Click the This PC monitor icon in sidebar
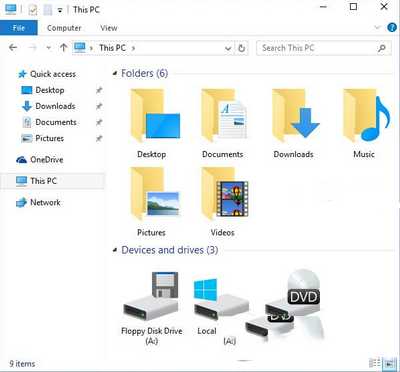The width and height of the screenshot is (400, 372). 21,181
